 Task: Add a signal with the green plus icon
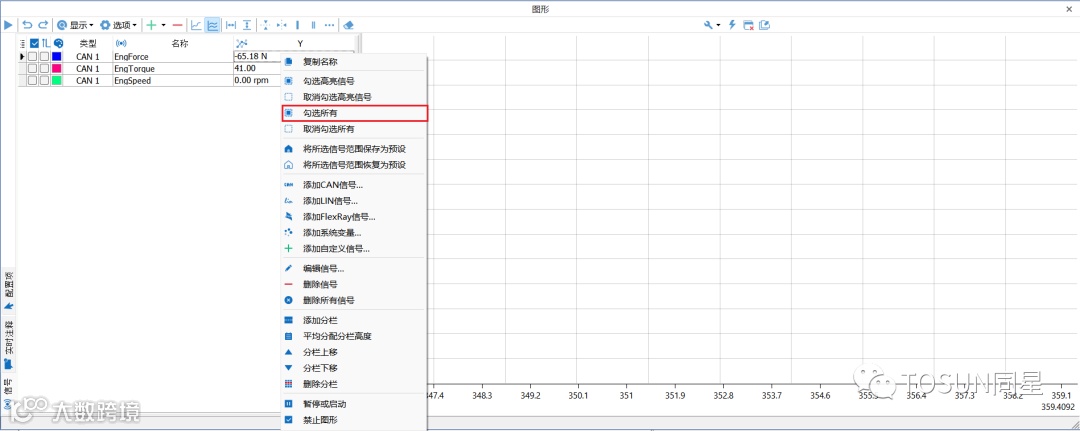[x=152, y=25]
